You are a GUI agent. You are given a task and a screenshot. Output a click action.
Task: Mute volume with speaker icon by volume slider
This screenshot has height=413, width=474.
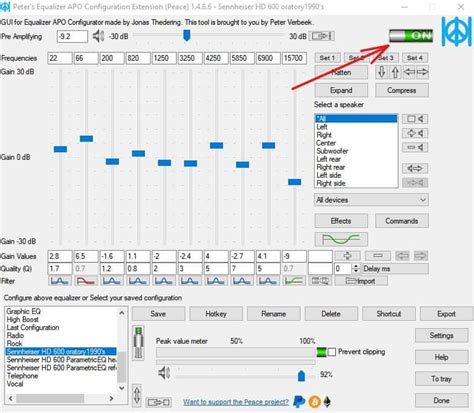pyautogui.click(x=164, y=373)
